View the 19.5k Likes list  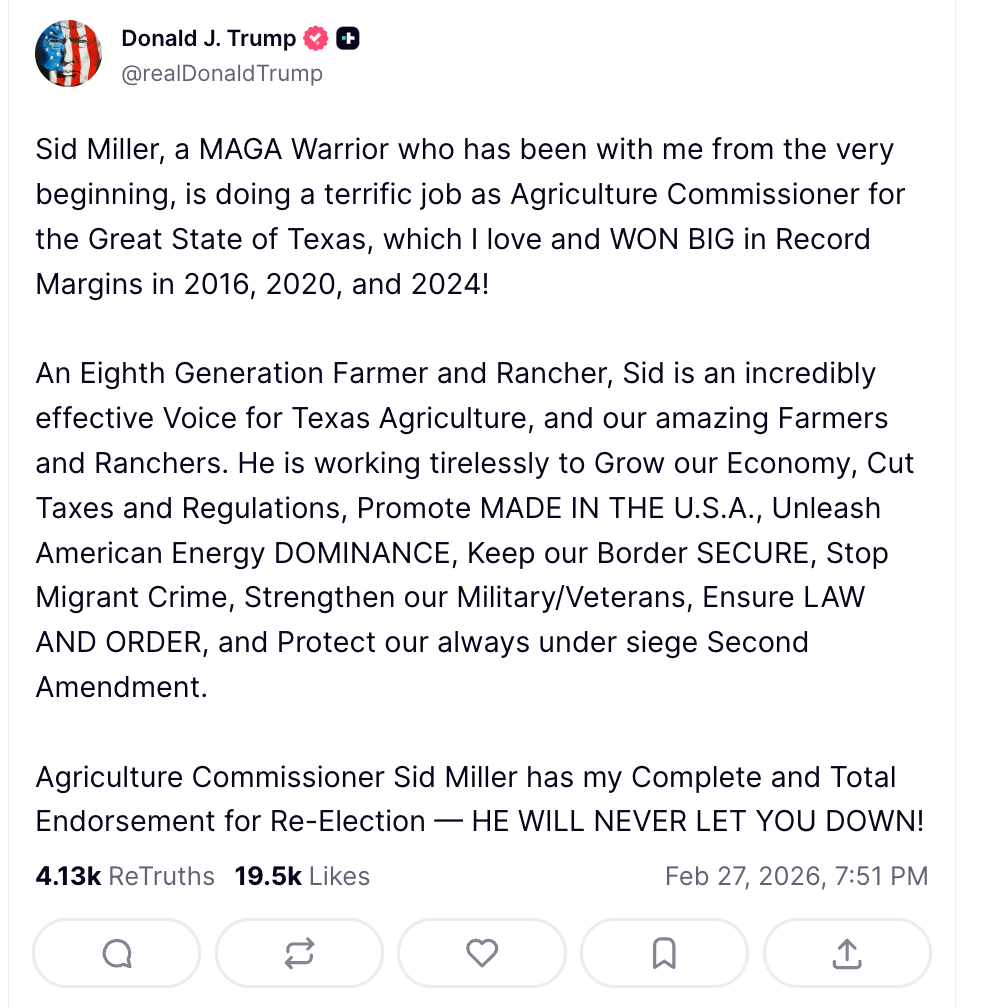click(x=302, y=877)
